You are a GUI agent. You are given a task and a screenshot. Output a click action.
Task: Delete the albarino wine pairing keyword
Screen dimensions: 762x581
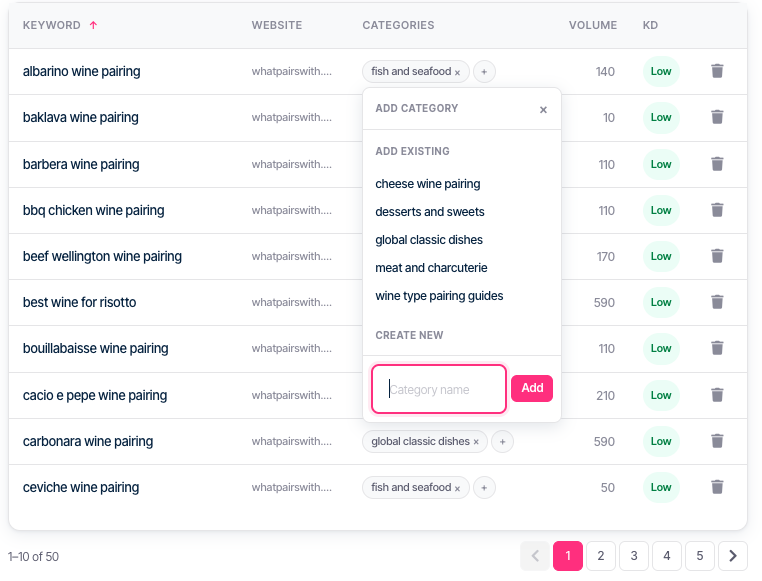(x=717, y=71)
